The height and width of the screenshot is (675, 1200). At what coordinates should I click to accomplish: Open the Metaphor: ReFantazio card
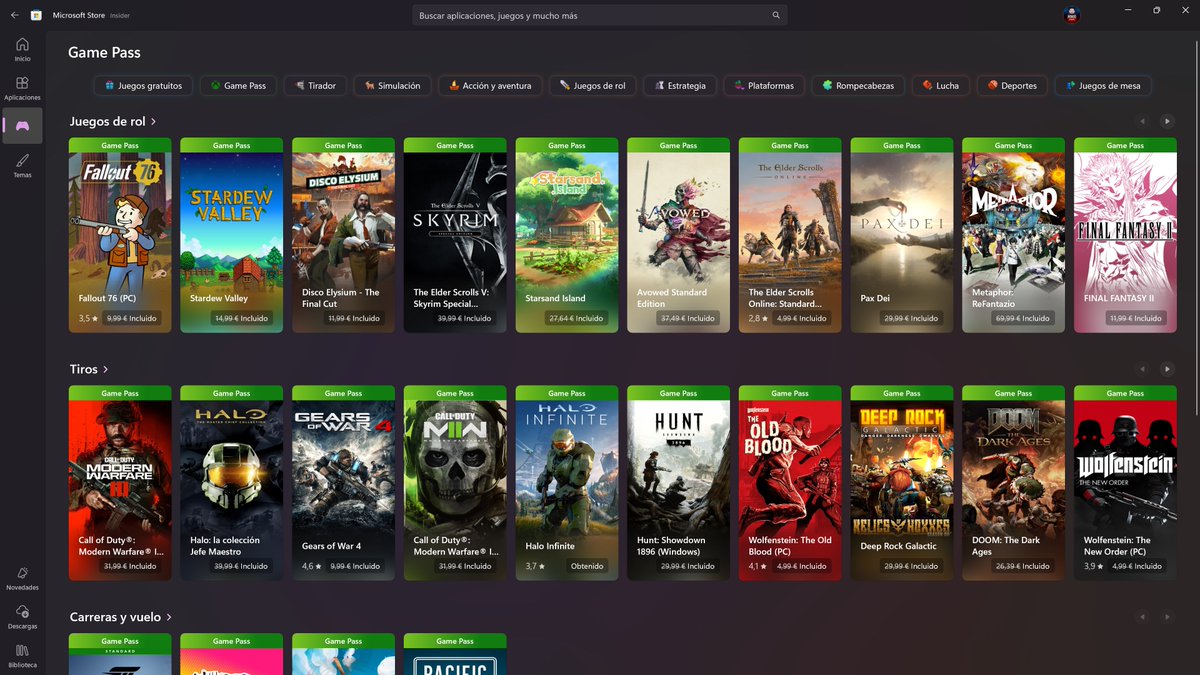click(x=1013, y=236)
